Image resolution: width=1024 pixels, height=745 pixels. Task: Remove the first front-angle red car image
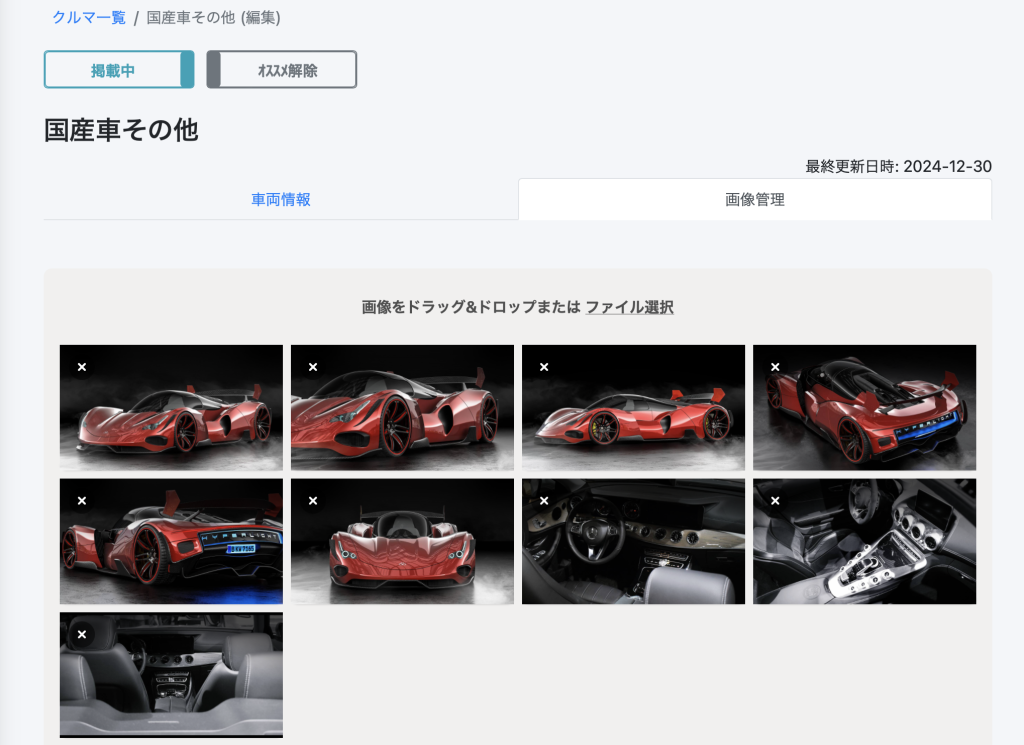pos(82,367)
